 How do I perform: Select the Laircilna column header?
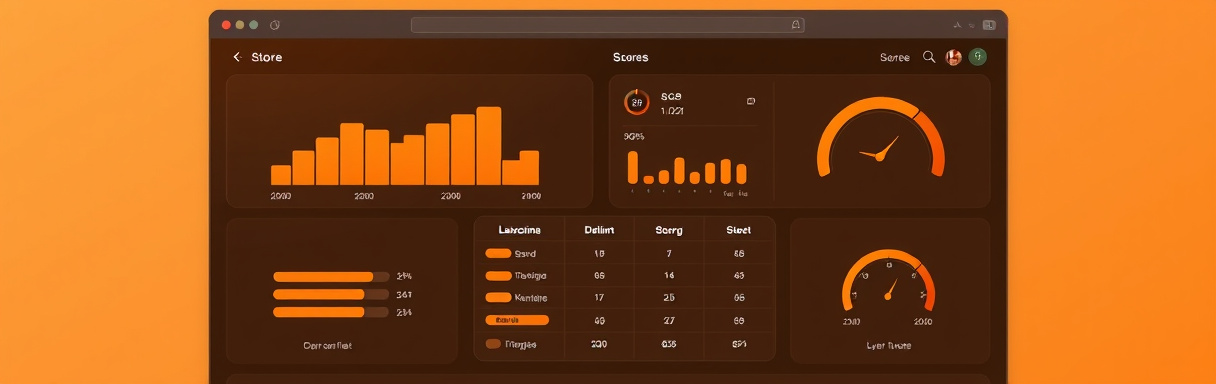520,230
